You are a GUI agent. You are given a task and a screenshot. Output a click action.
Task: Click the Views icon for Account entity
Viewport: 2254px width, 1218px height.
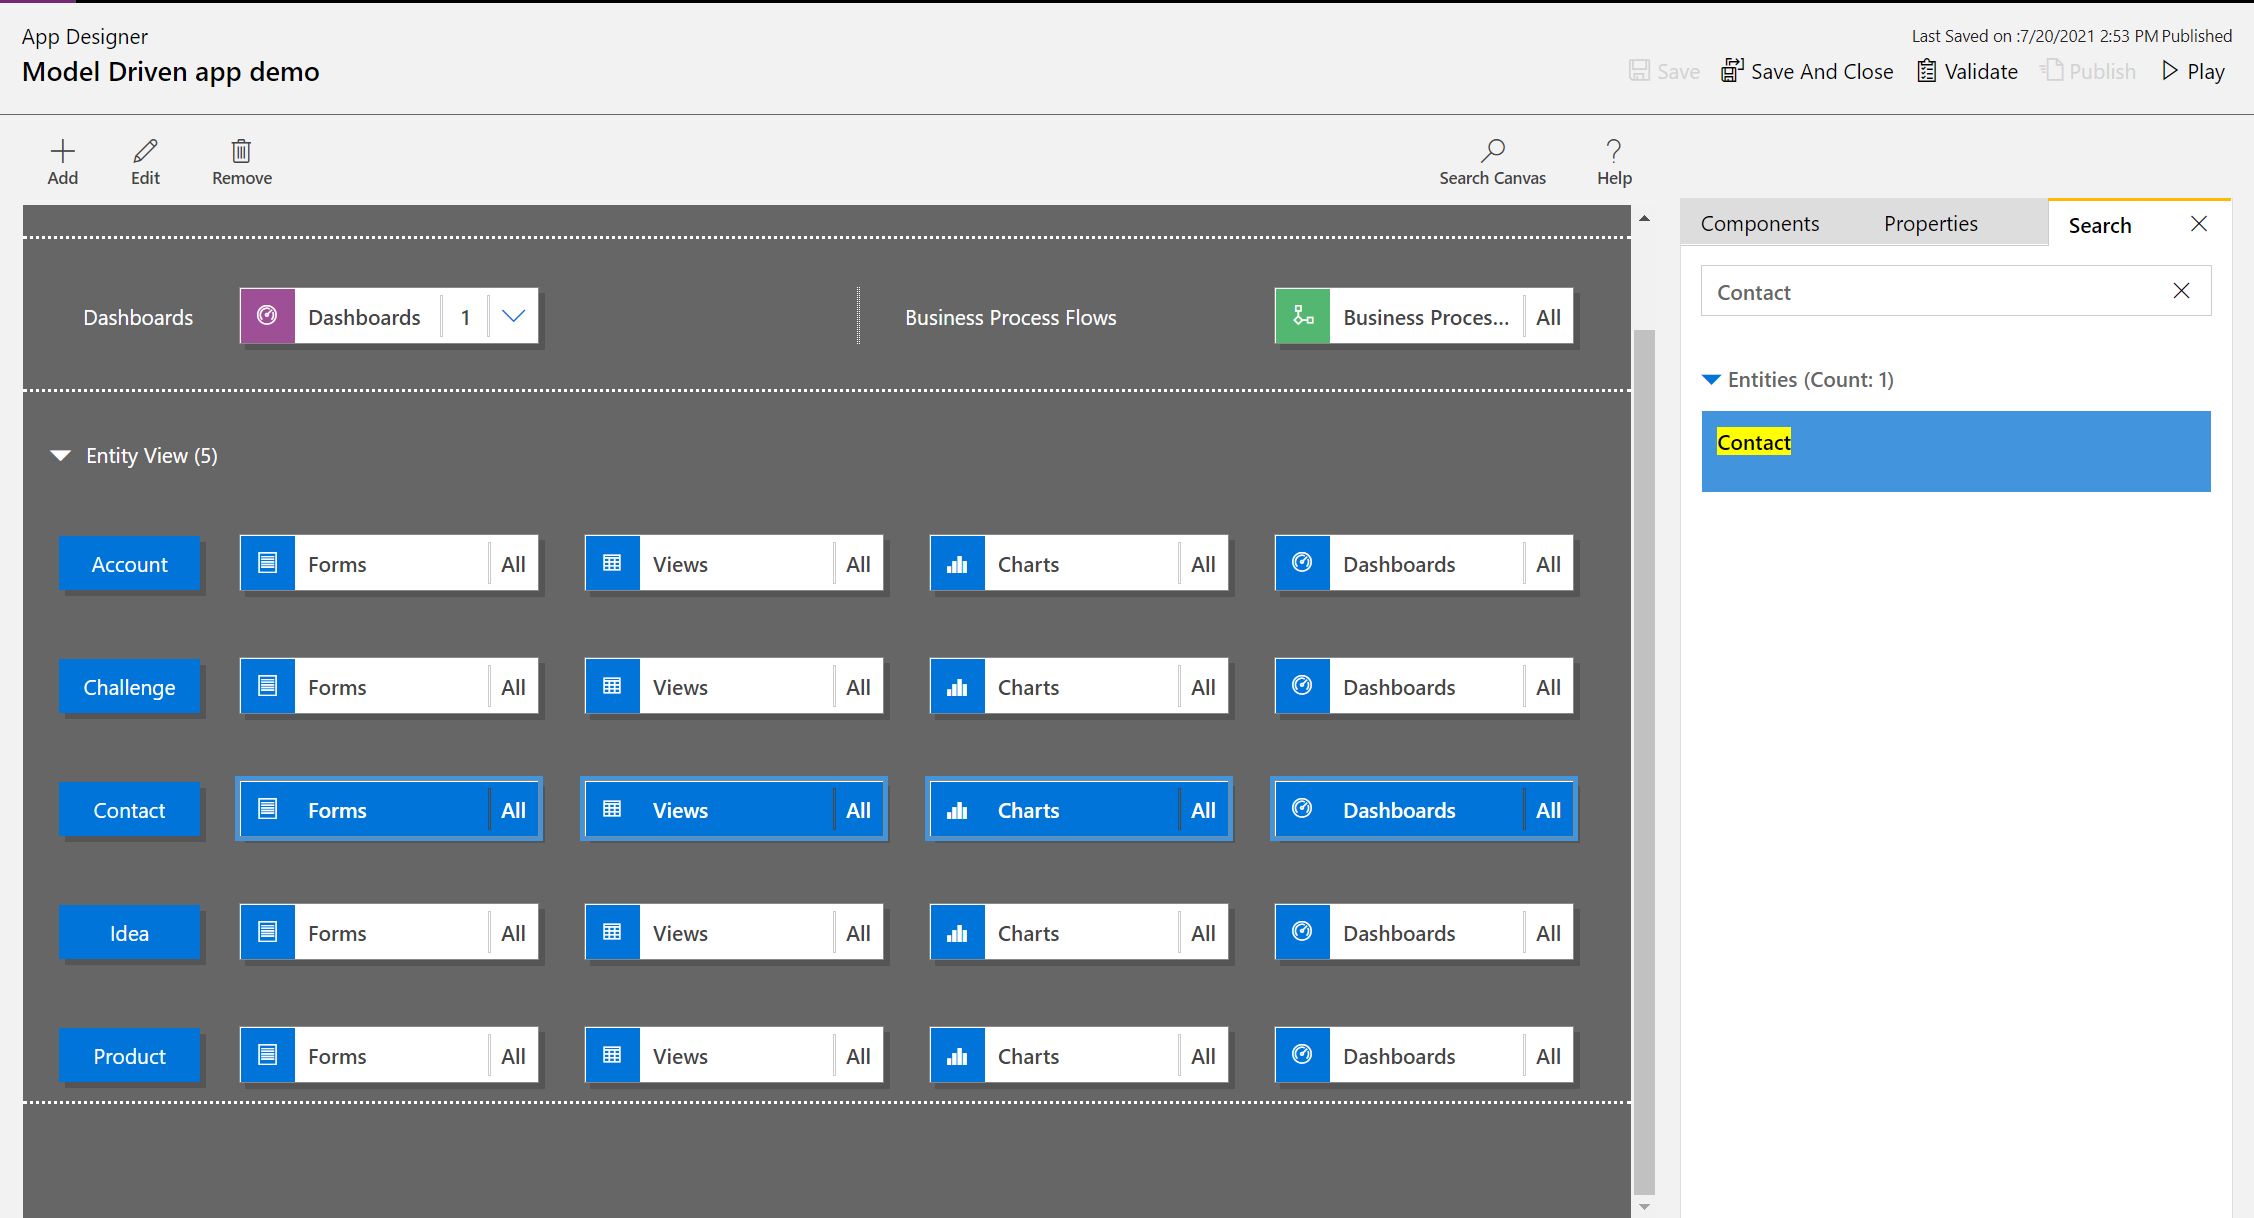tap(612, 564)
